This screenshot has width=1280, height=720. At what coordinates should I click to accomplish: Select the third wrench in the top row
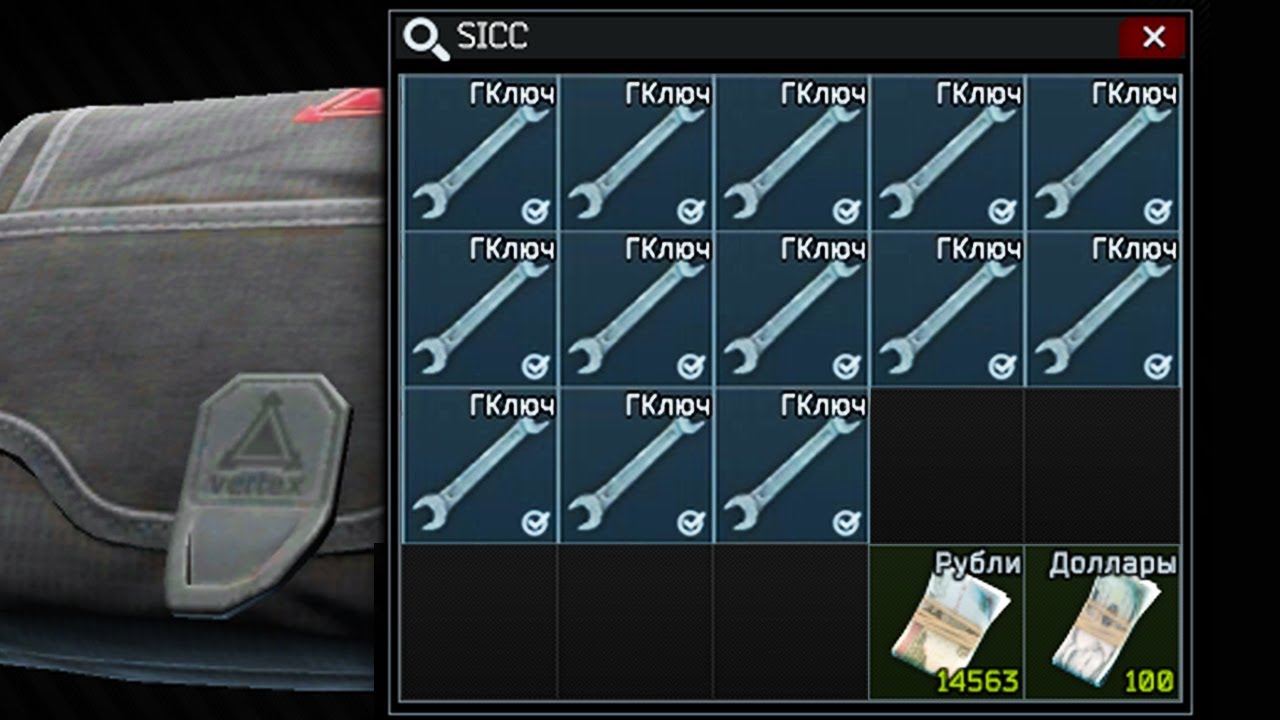click(791, 154)
